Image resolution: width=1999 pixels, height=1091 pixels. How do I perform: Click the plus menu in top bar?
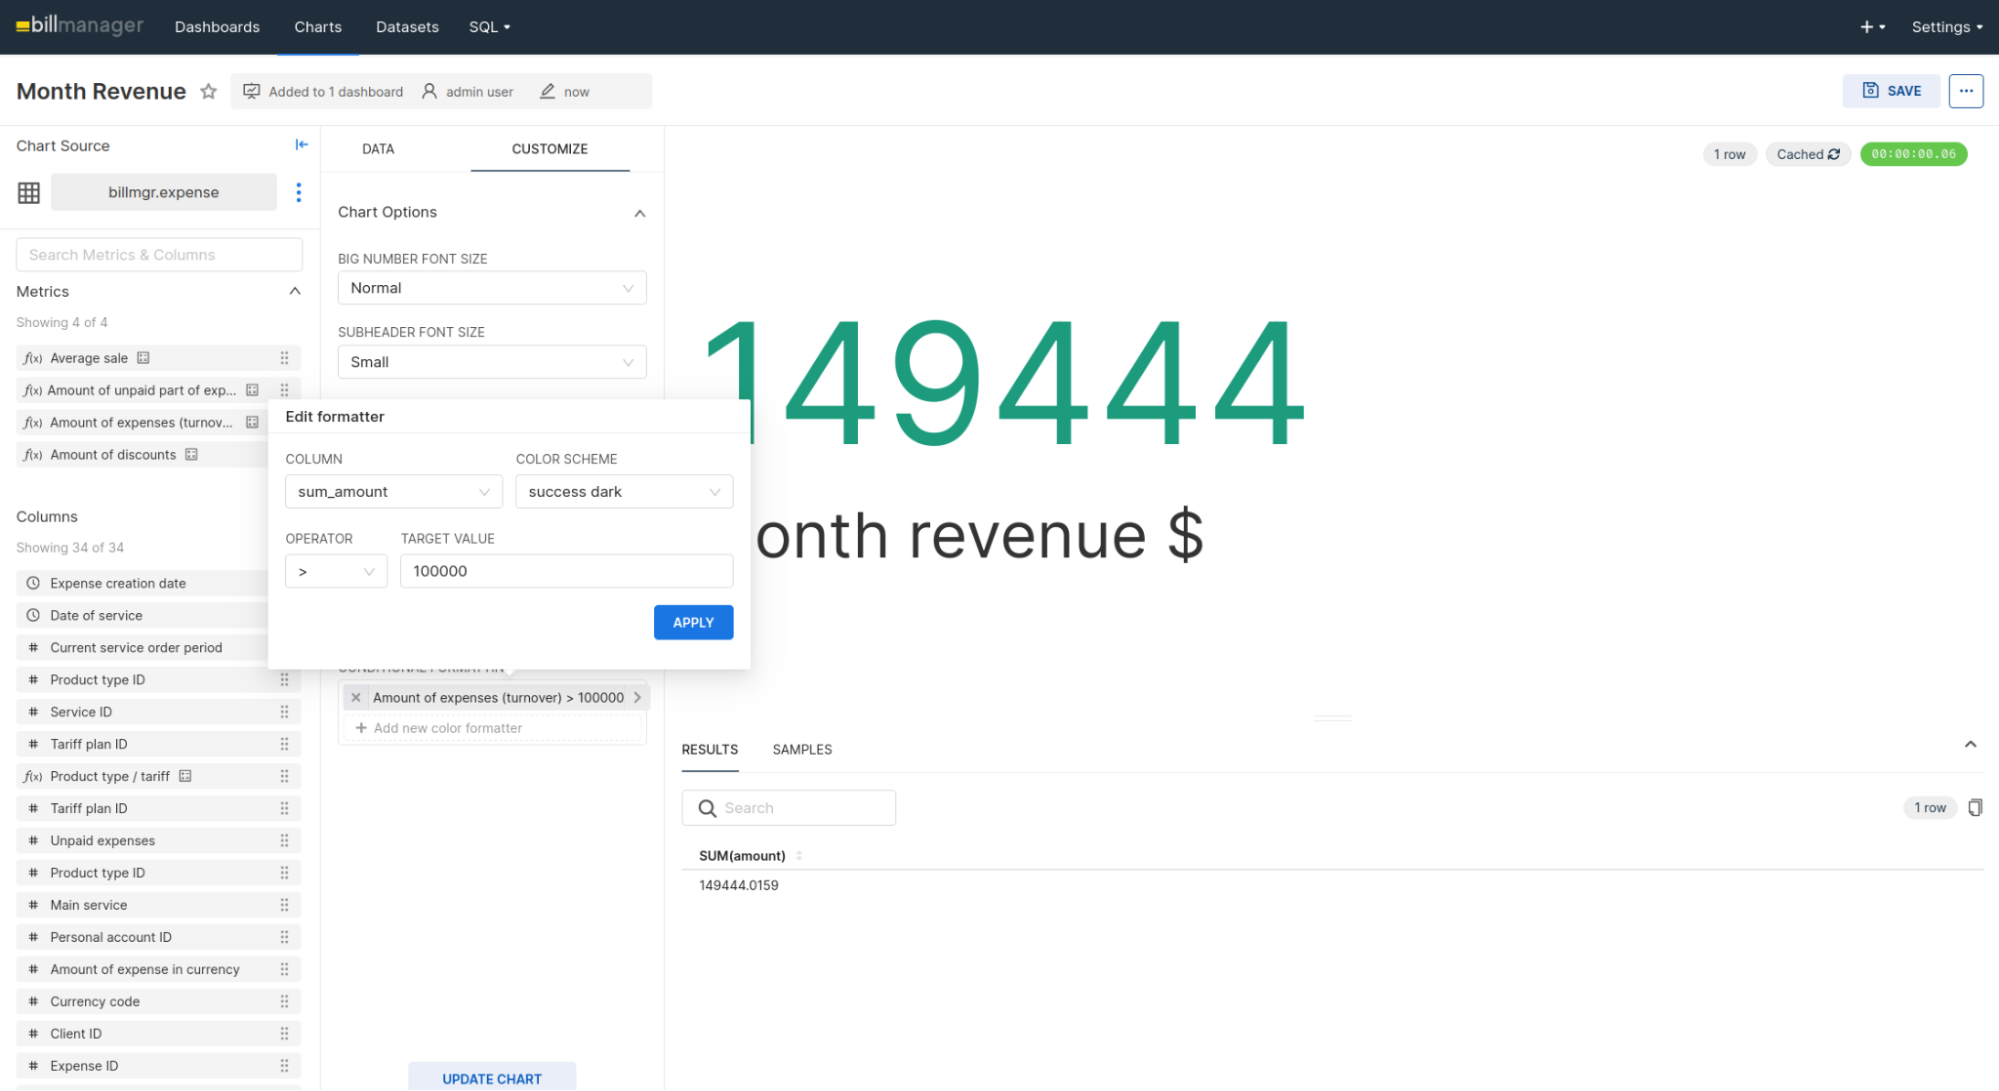(1872, 27)
